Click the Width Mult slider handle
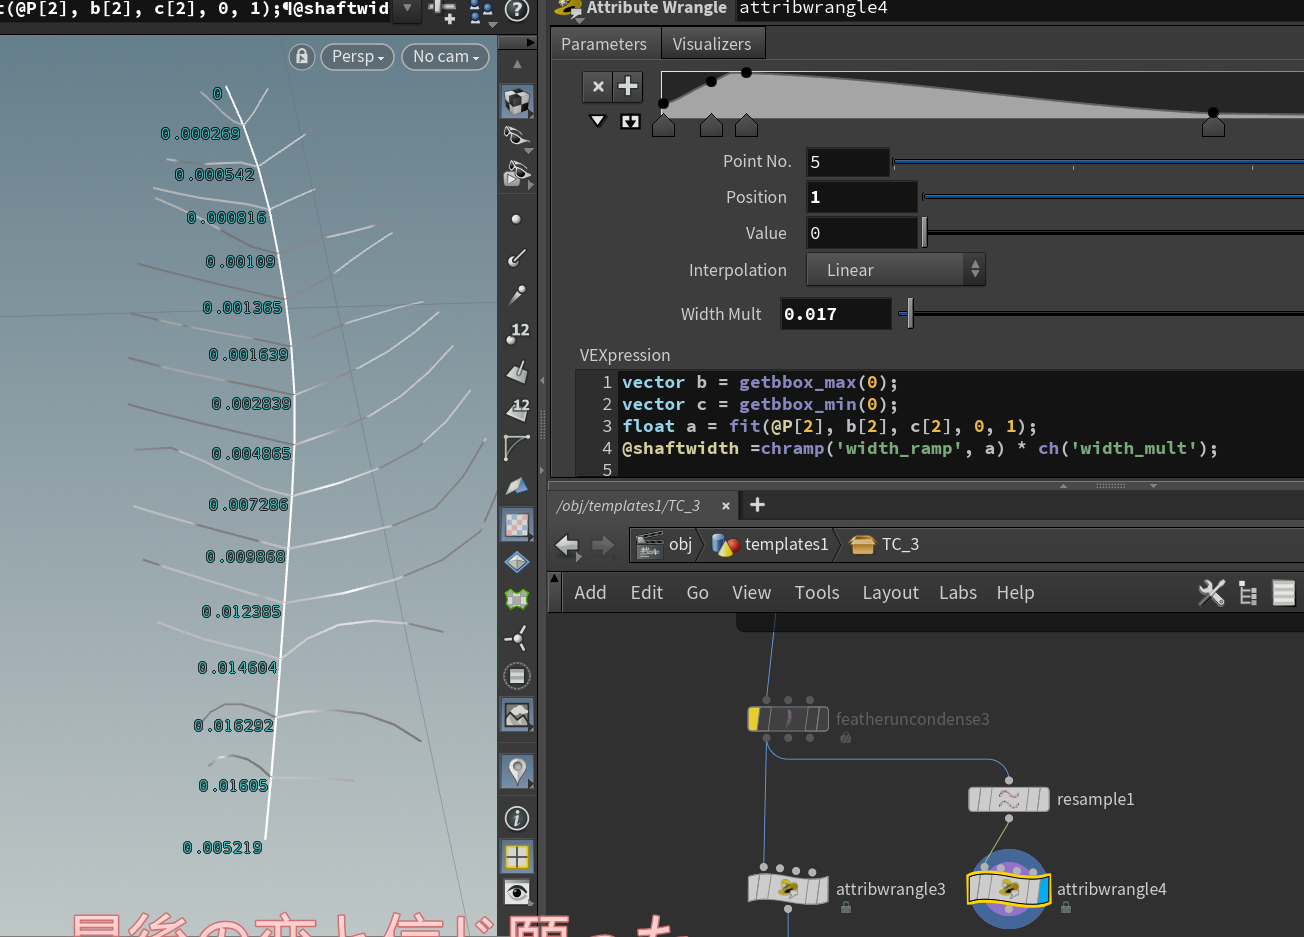 (909, 314)
